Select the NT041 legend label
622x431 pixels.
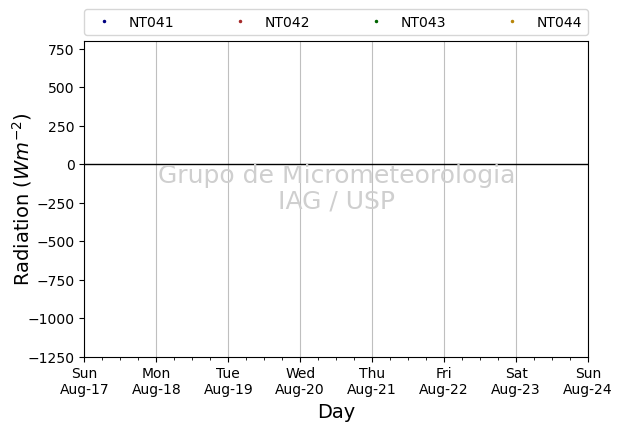point(151,22)
